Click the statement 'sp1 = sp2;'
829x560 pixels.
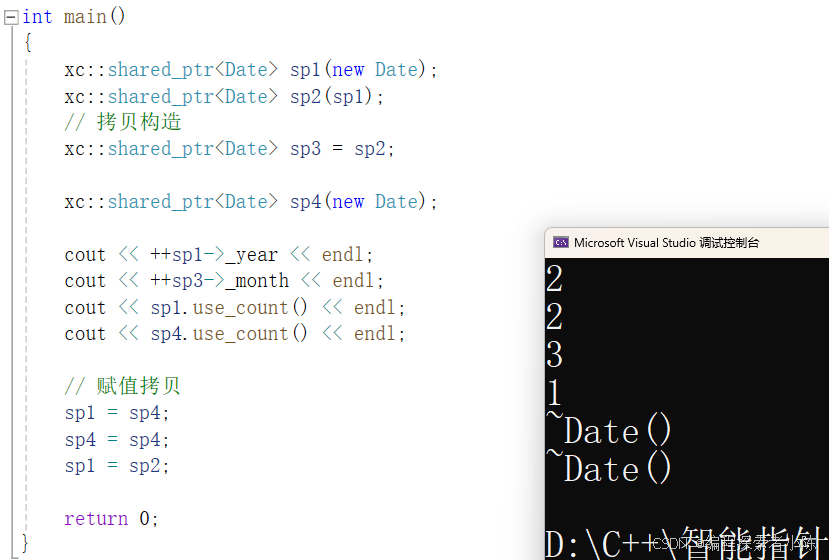pyautogui.click(x=117, y=466)
